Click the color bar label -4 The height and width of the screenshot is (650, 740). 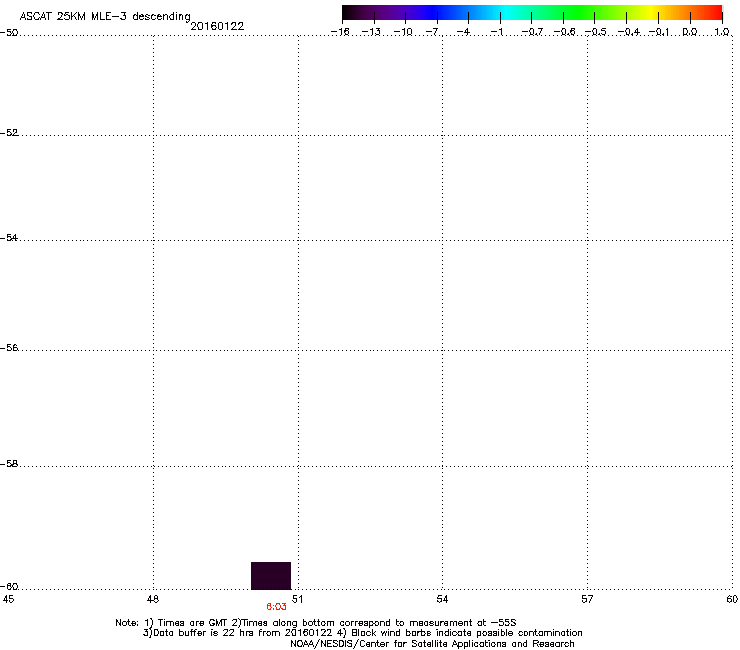tap(463, 32)
